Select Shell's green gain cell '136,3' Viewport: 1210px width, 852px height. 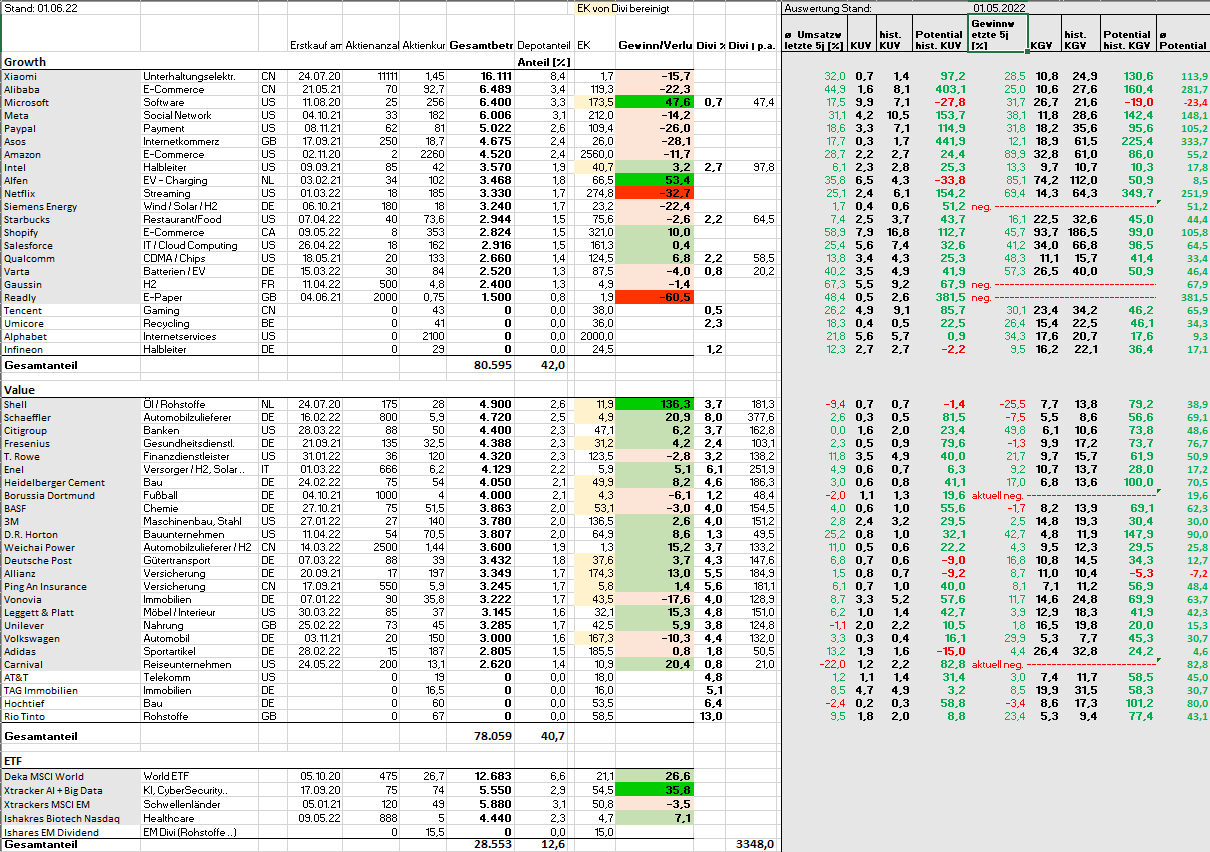click(x=655, y=404)
